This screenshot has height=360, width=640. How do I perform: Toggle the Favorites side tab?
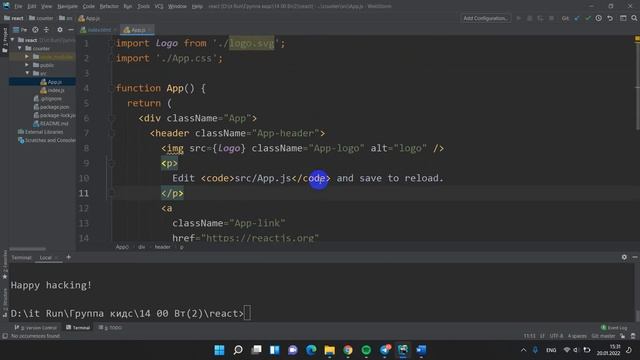pos(4,265)
